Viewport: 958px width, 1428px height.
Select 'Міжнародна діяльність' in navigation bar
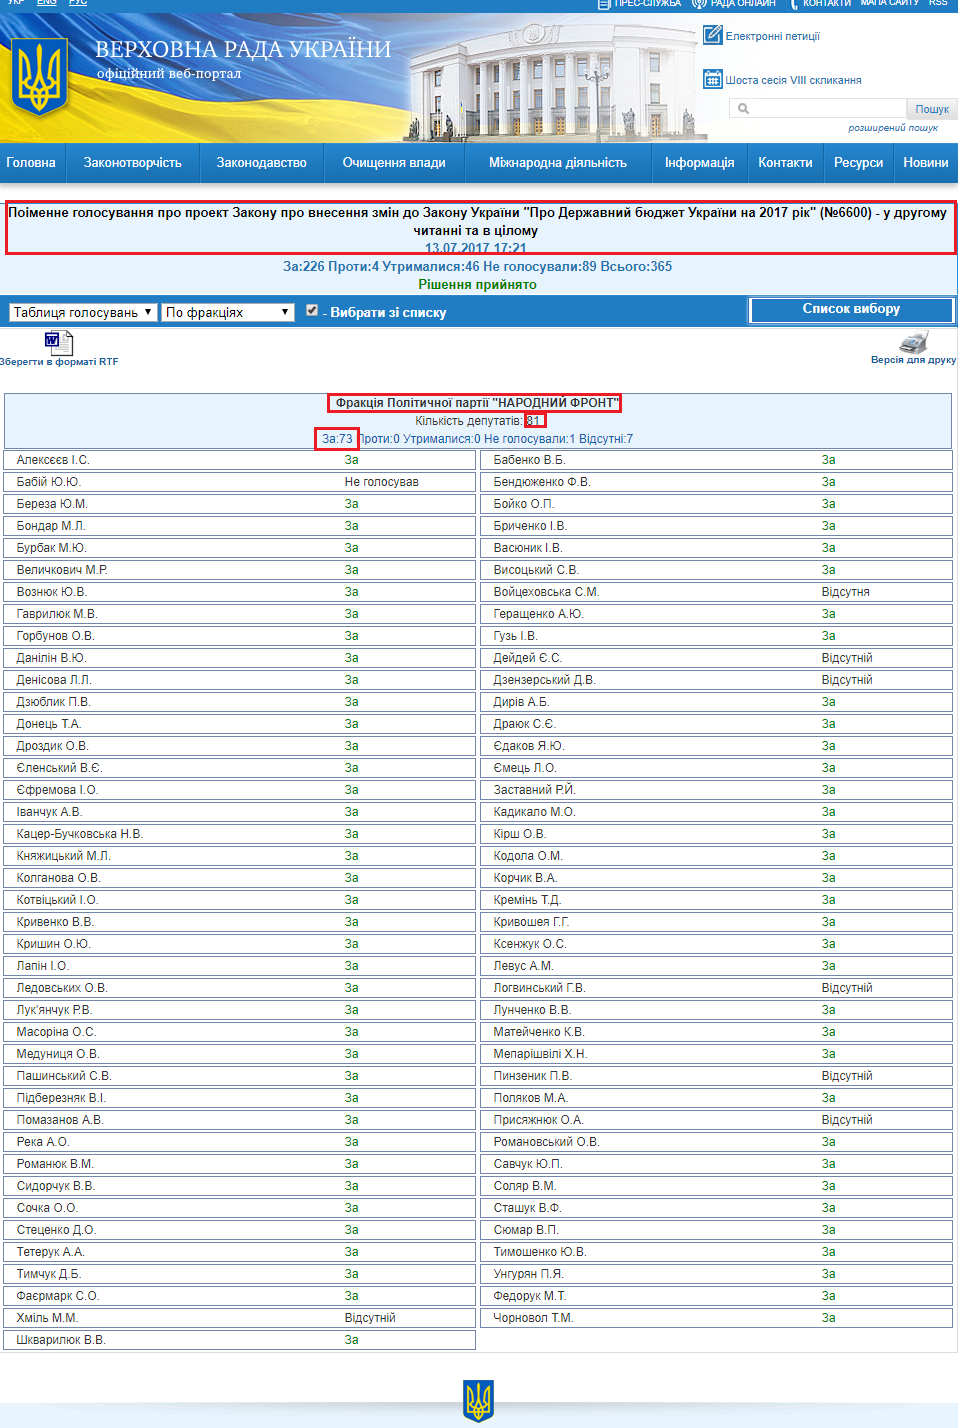pos(557,163)
